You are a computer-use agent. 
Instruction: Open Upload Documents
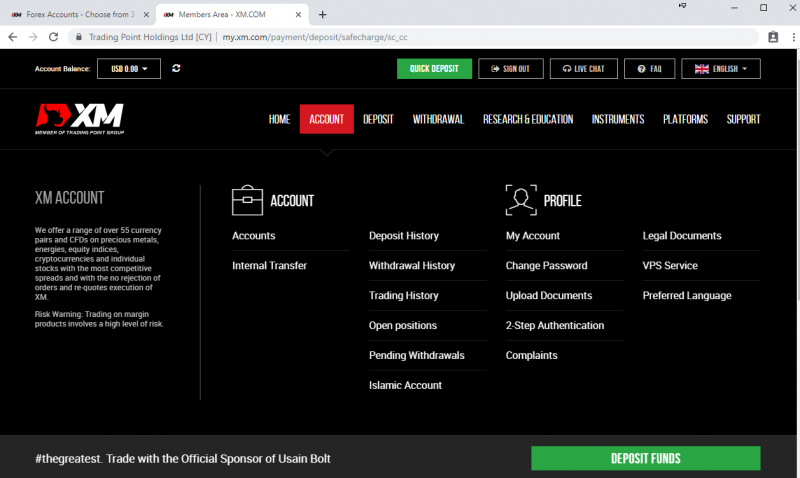(548, 295)
